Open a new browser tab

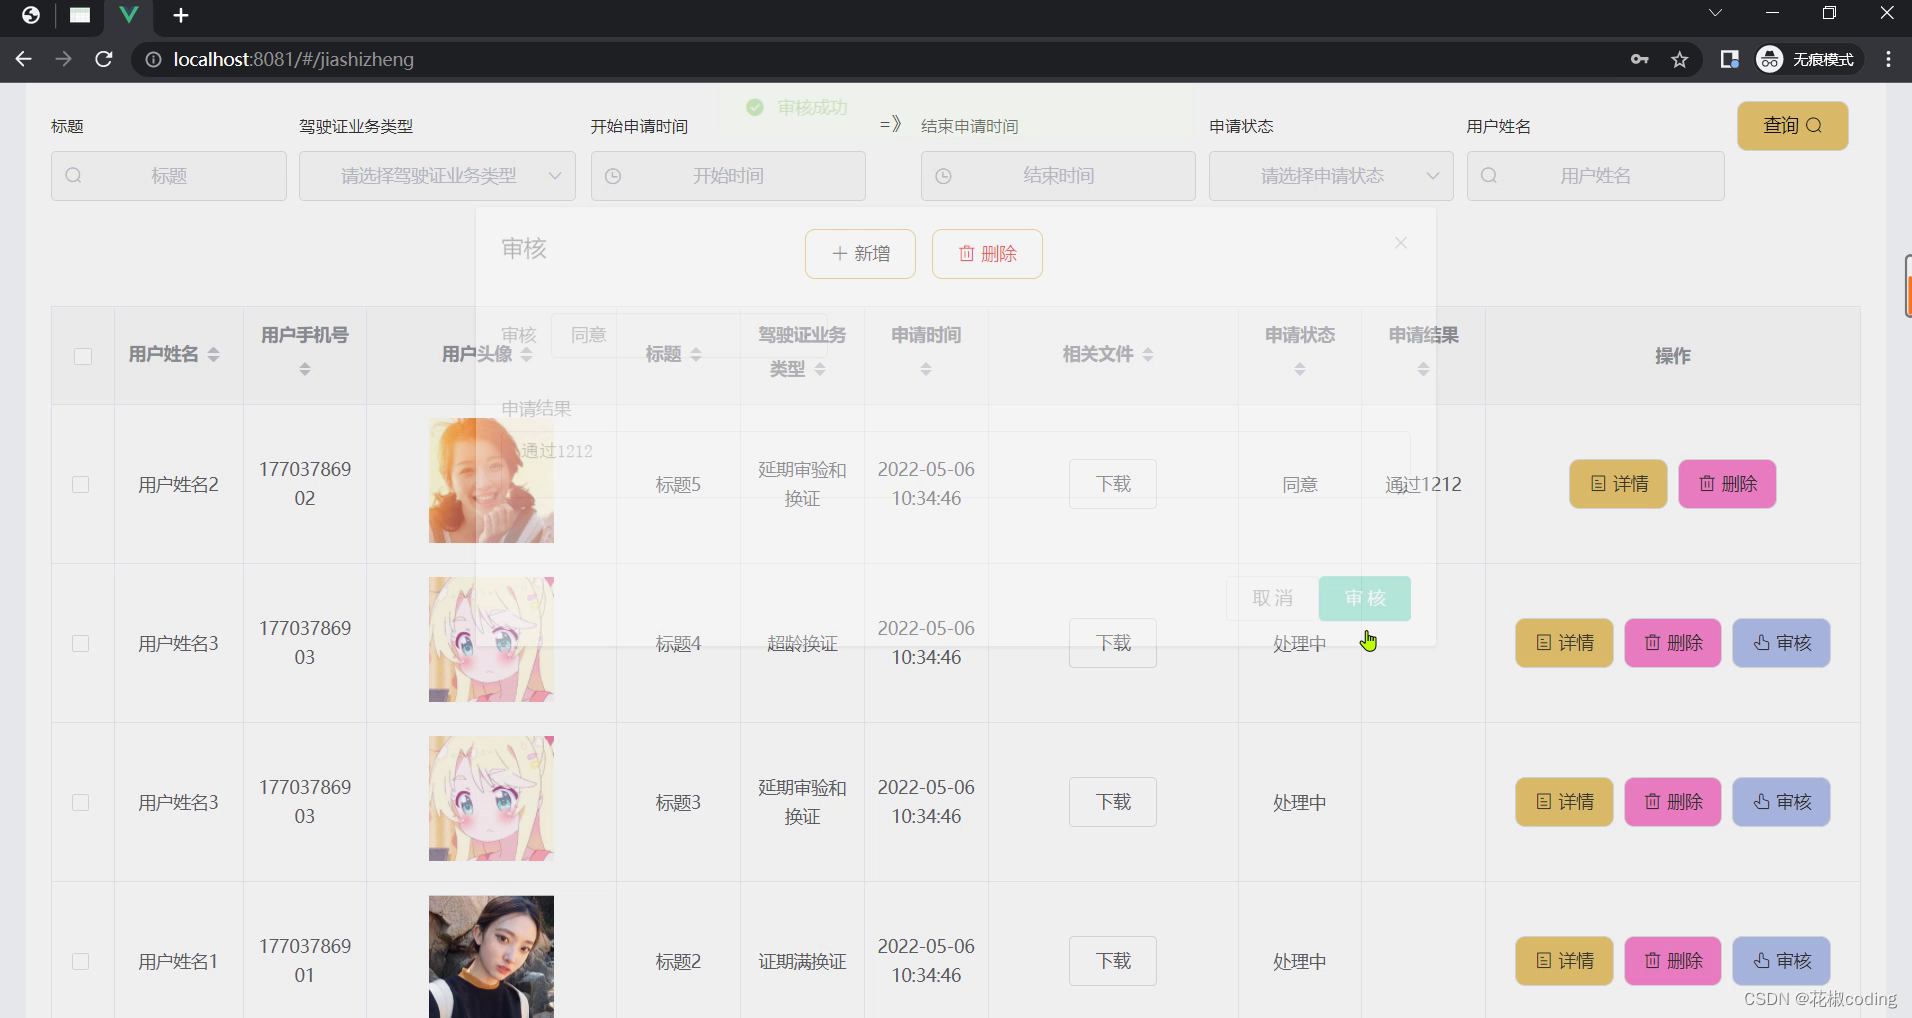click(181, 15)
